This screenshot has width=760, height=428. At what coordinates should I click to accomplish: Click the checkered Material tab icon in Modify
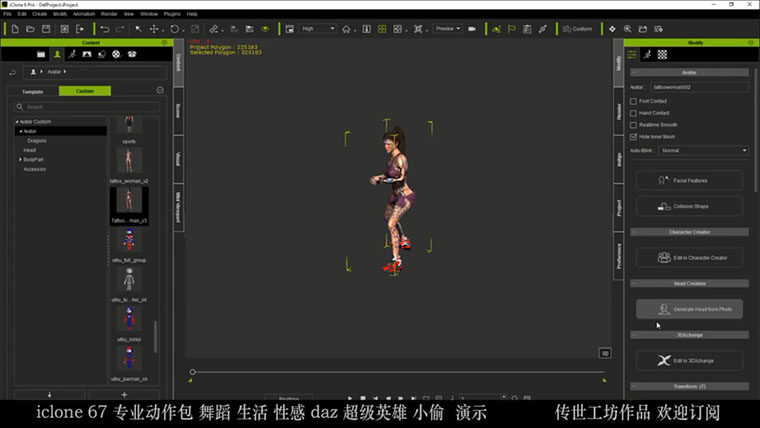(662, 55)
